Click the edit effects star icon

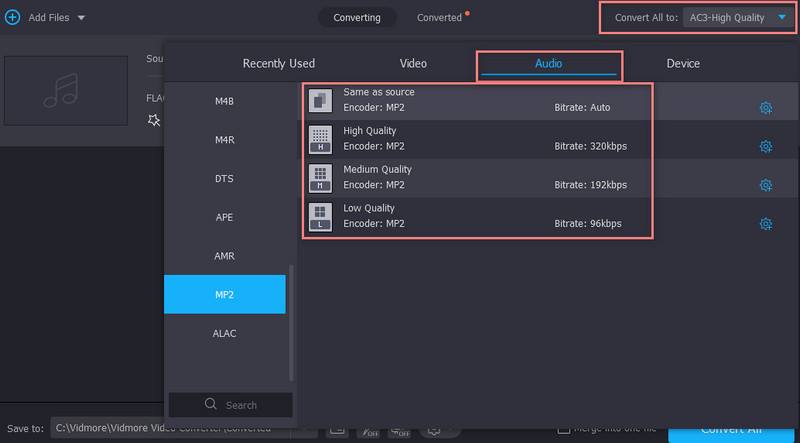tap(154, 120)
